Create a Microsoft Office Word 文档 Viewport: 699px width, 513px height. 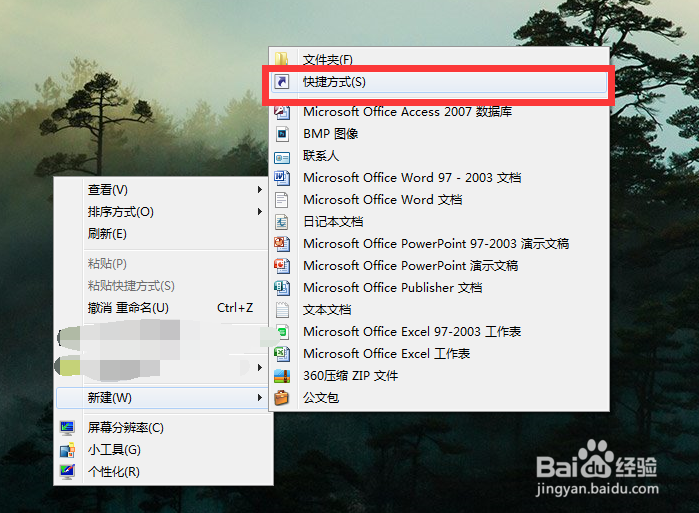pos(439,200)
